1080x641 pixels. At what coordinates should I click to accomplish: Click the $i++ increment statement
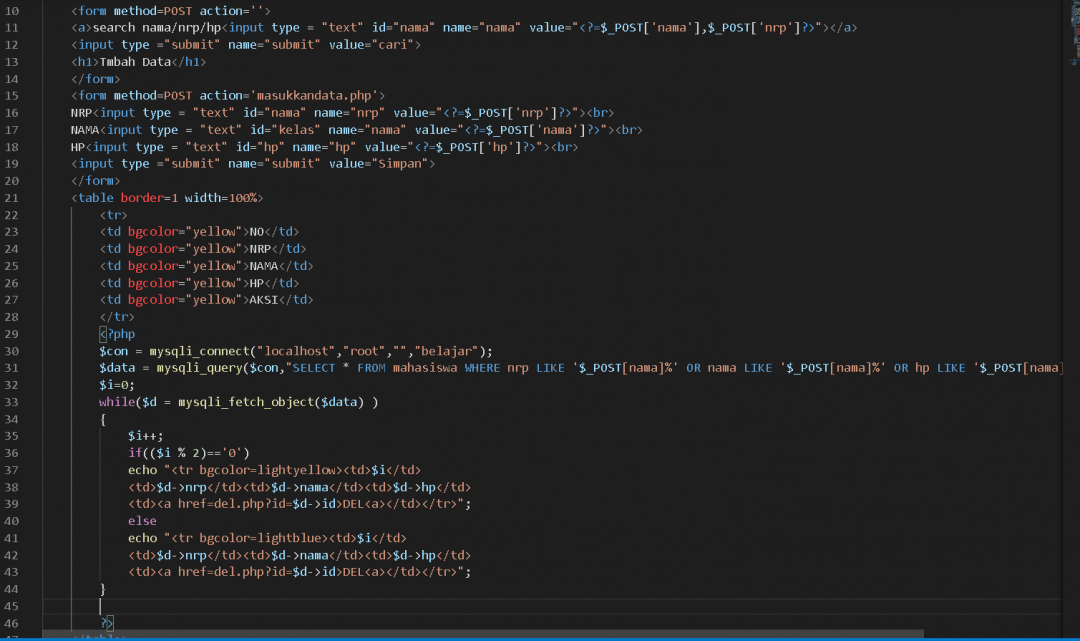(146, 436)
